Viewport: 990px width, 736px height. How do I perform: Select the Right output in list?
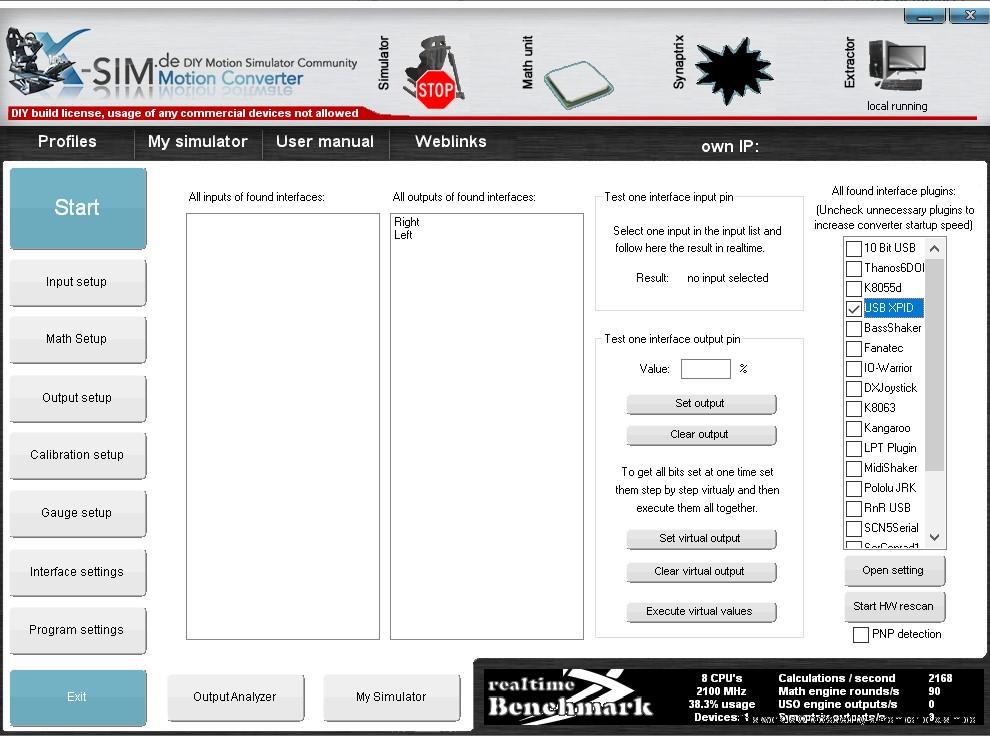point(407,222)
